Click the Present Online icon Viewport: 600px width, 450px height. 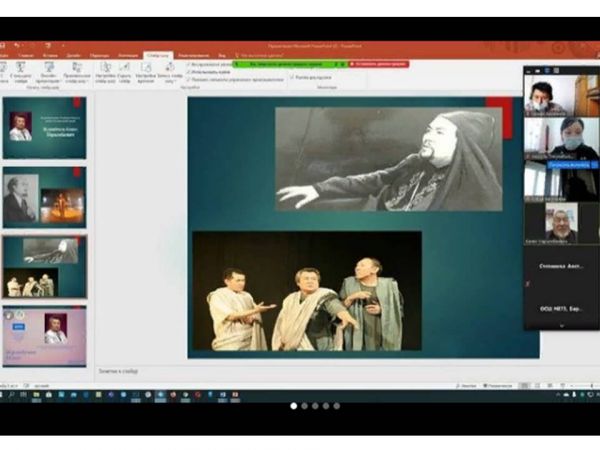[x=50, y=68]
